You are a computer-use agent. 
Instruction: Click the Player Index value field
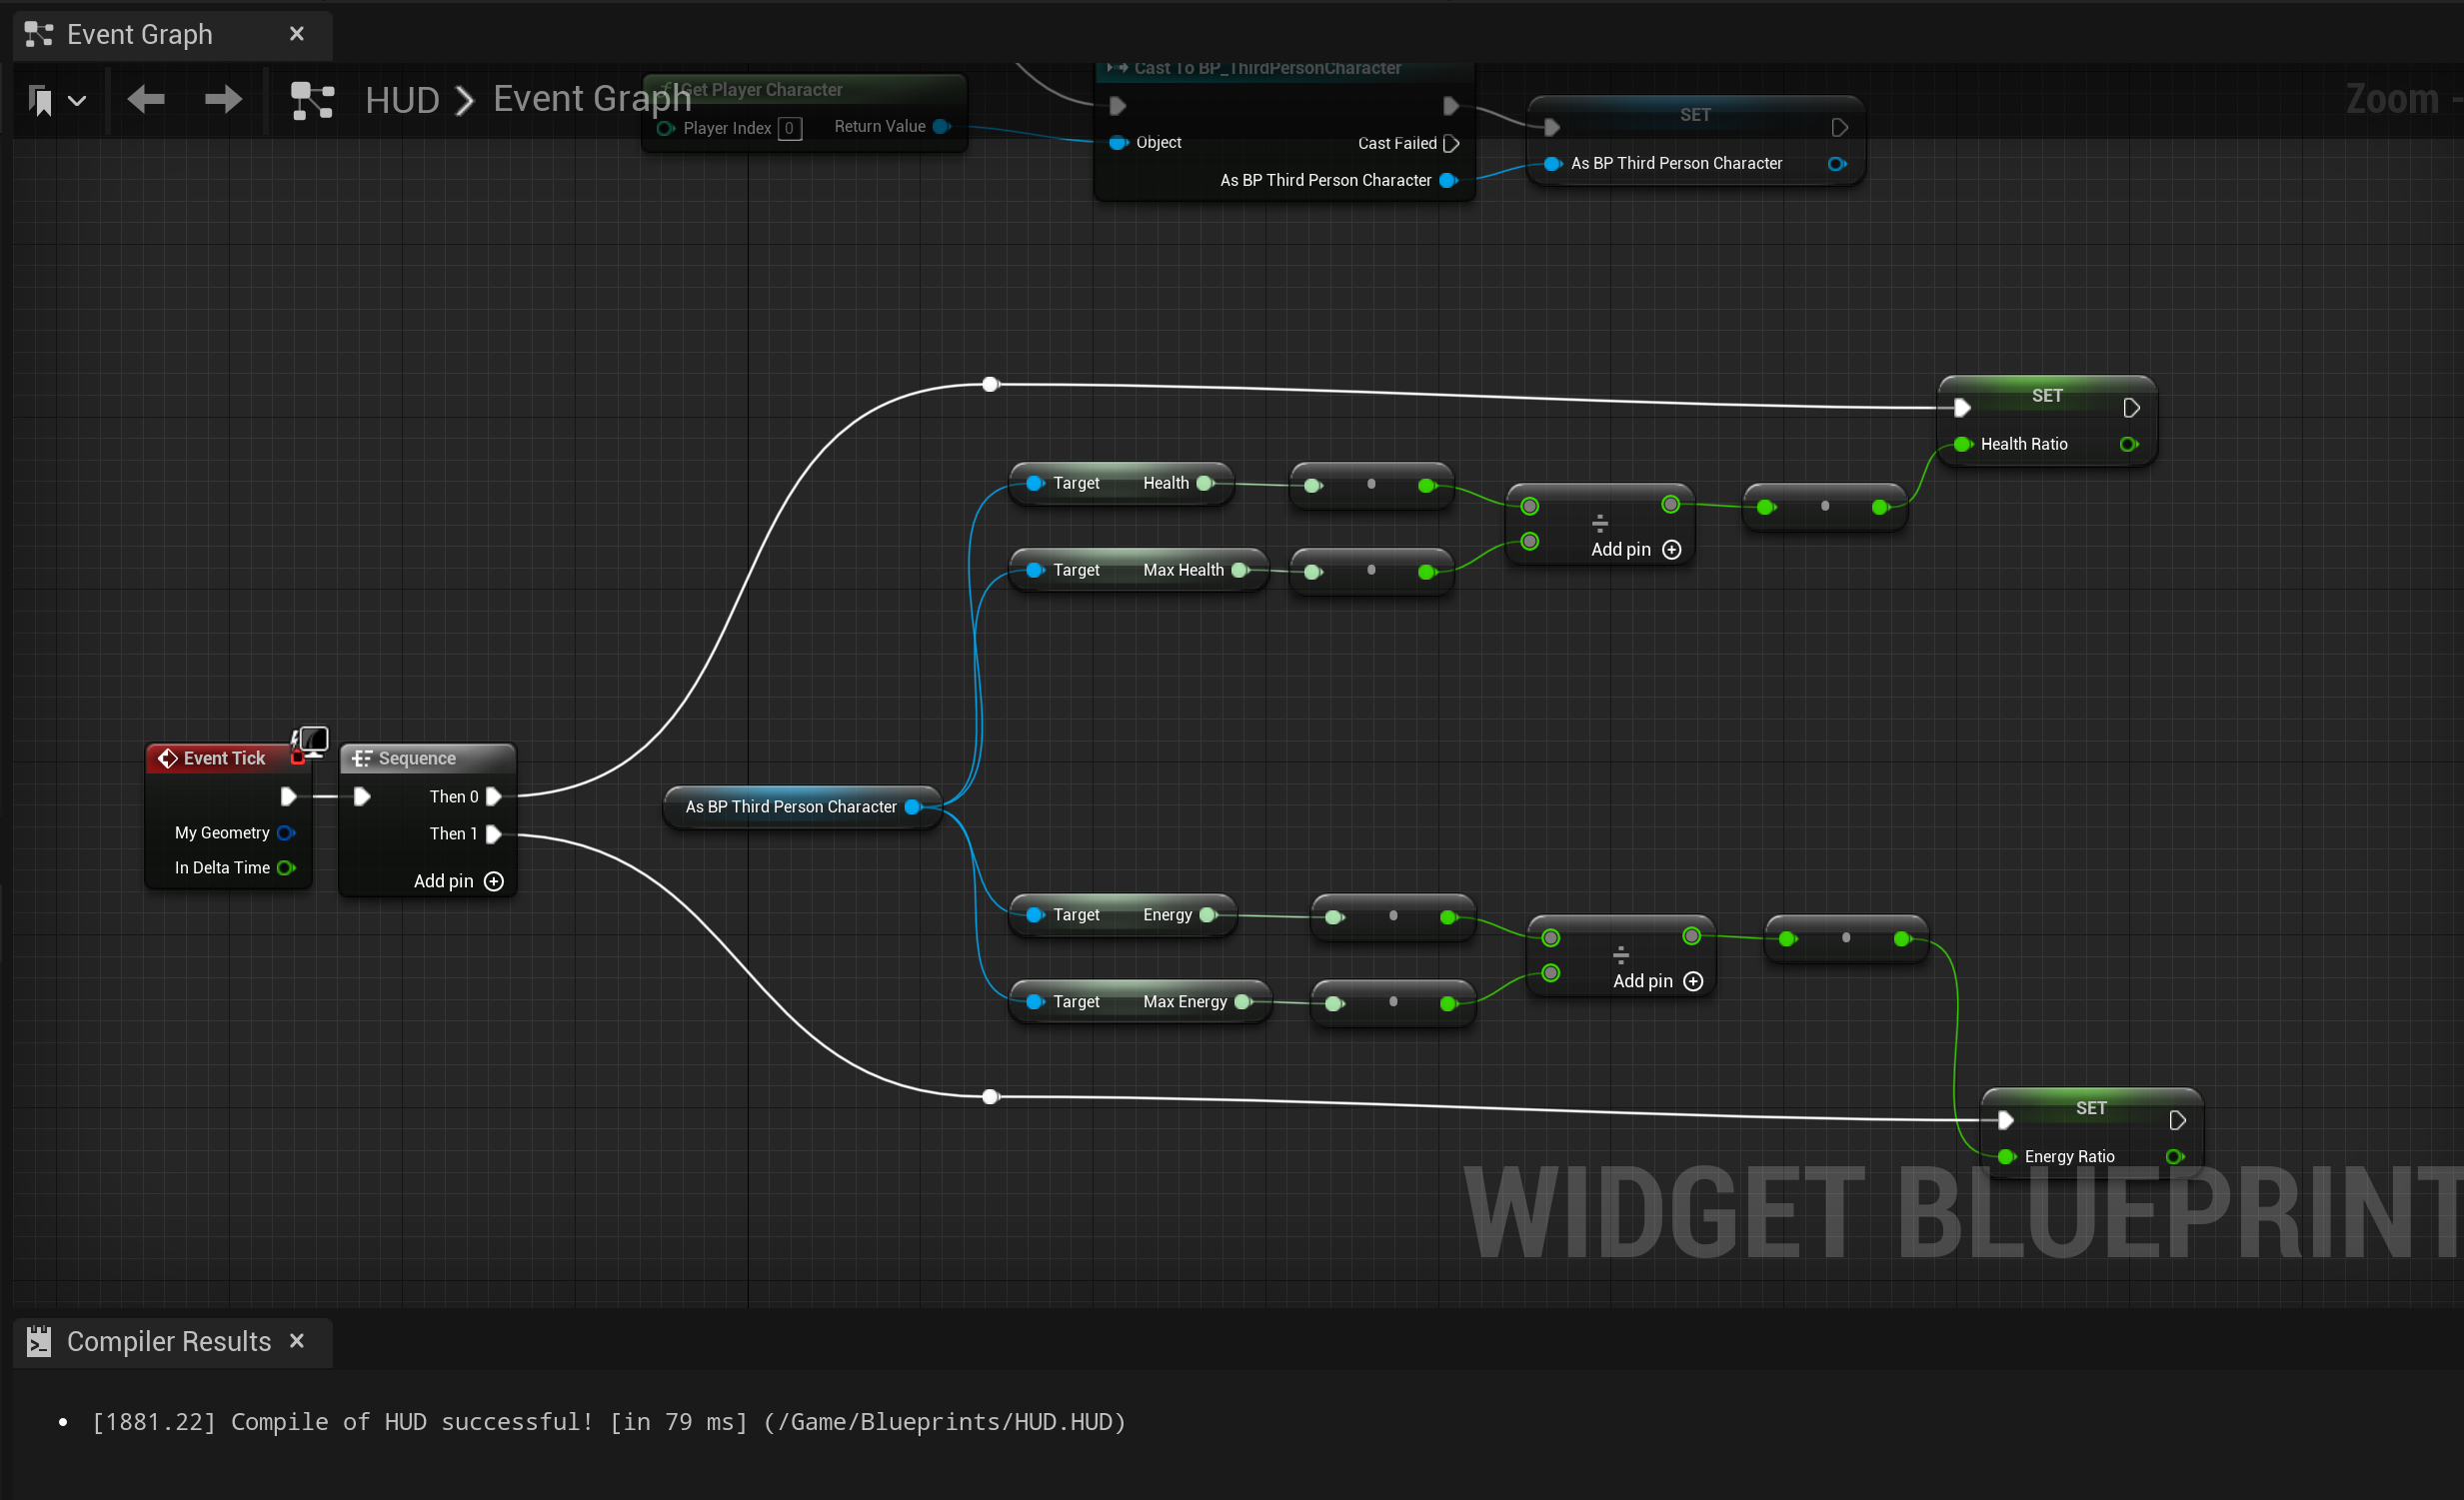[789, 128]
